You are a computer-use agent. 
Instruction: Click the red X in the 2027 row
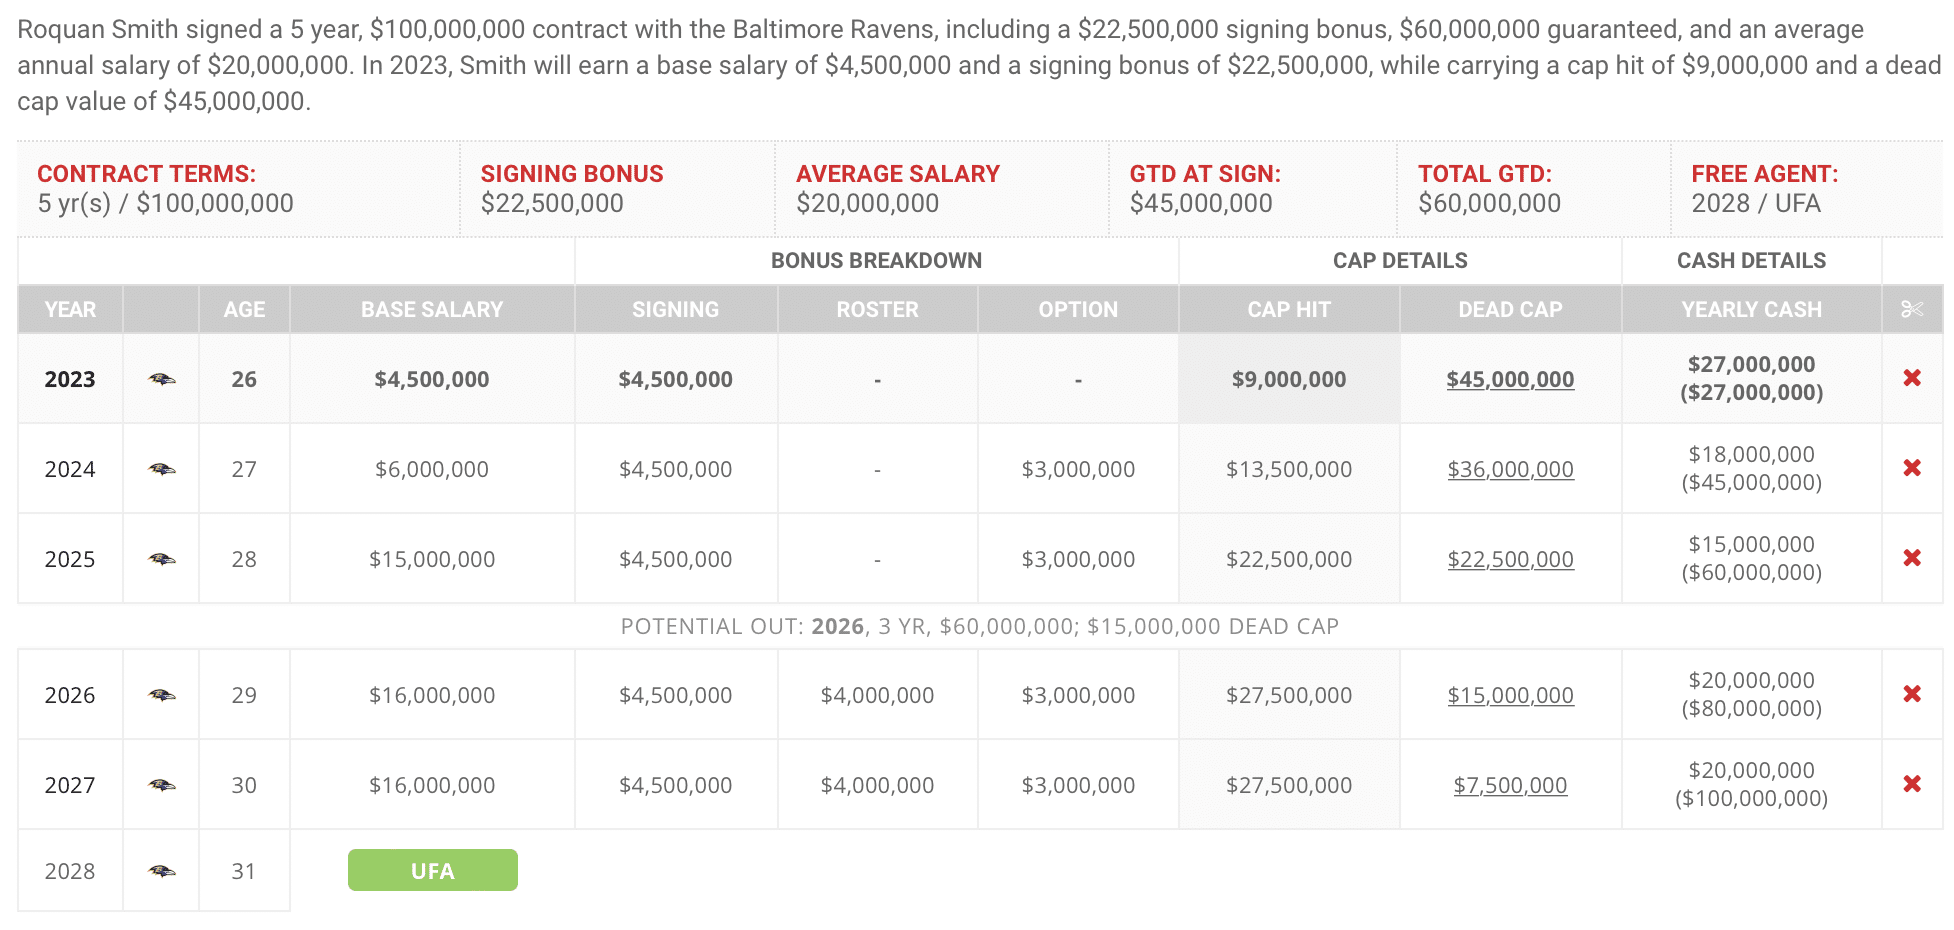(1912, 784)
